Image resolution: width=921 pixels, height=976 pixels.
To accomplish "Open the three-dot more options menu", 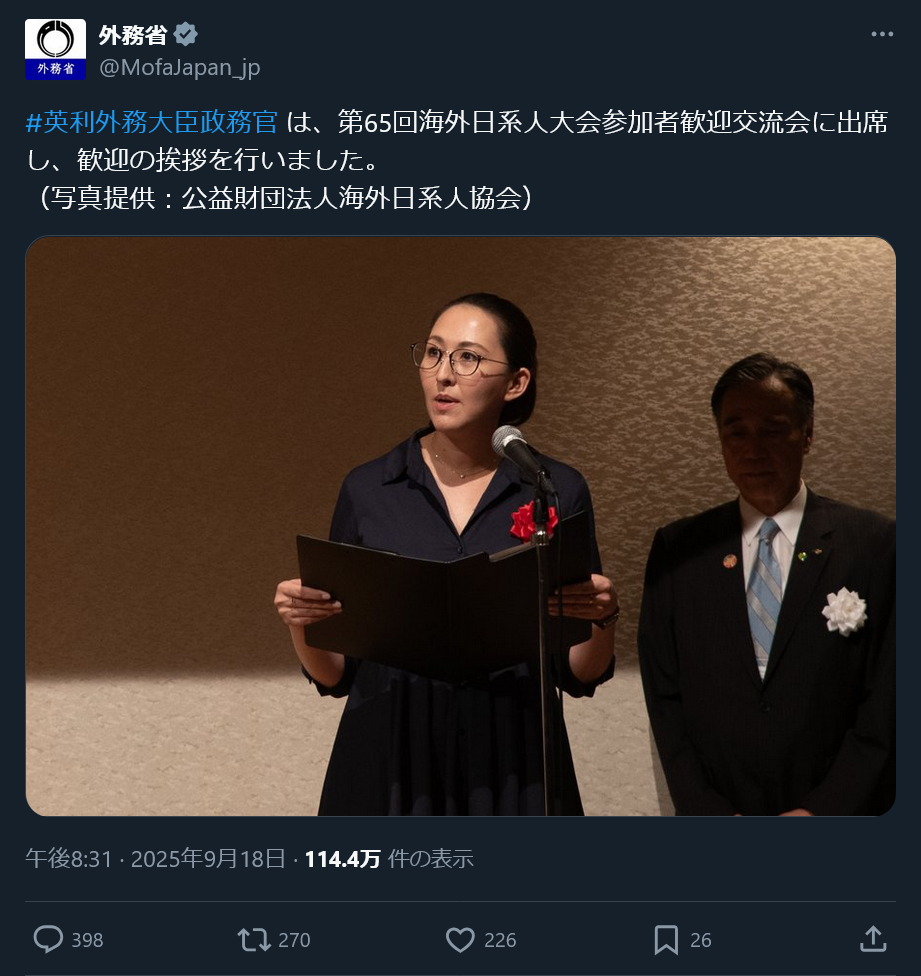I will pyautogui.click(x=882, y=34).
